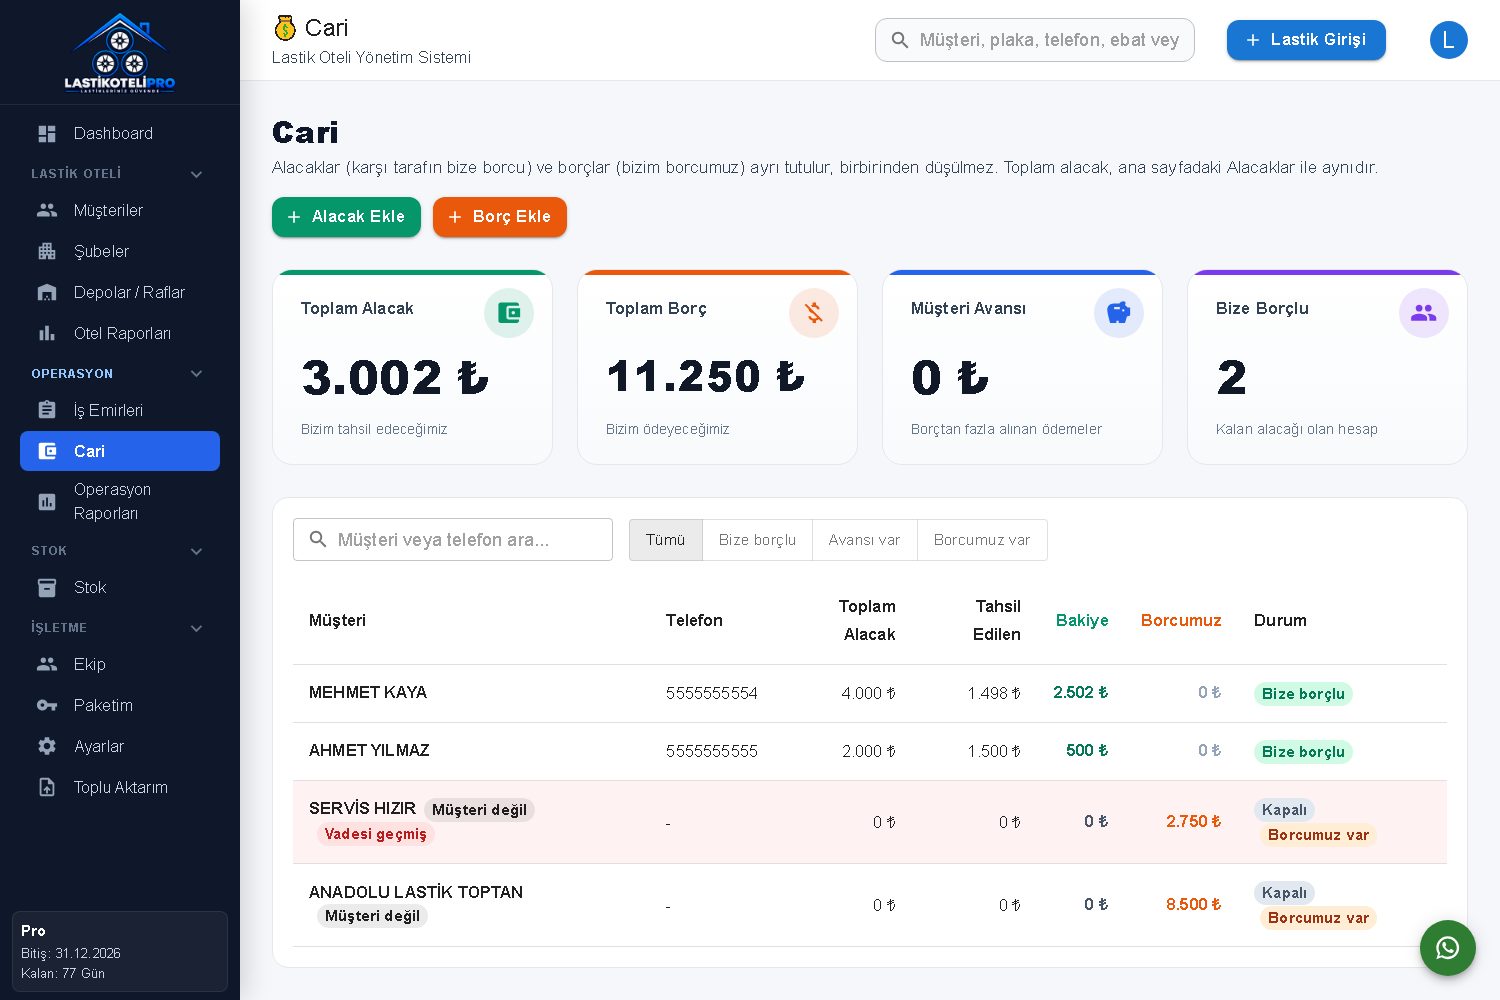Open the user avatar L menu
The width and height of the screenshot is (1500, 1000).
click(1449, 40)
